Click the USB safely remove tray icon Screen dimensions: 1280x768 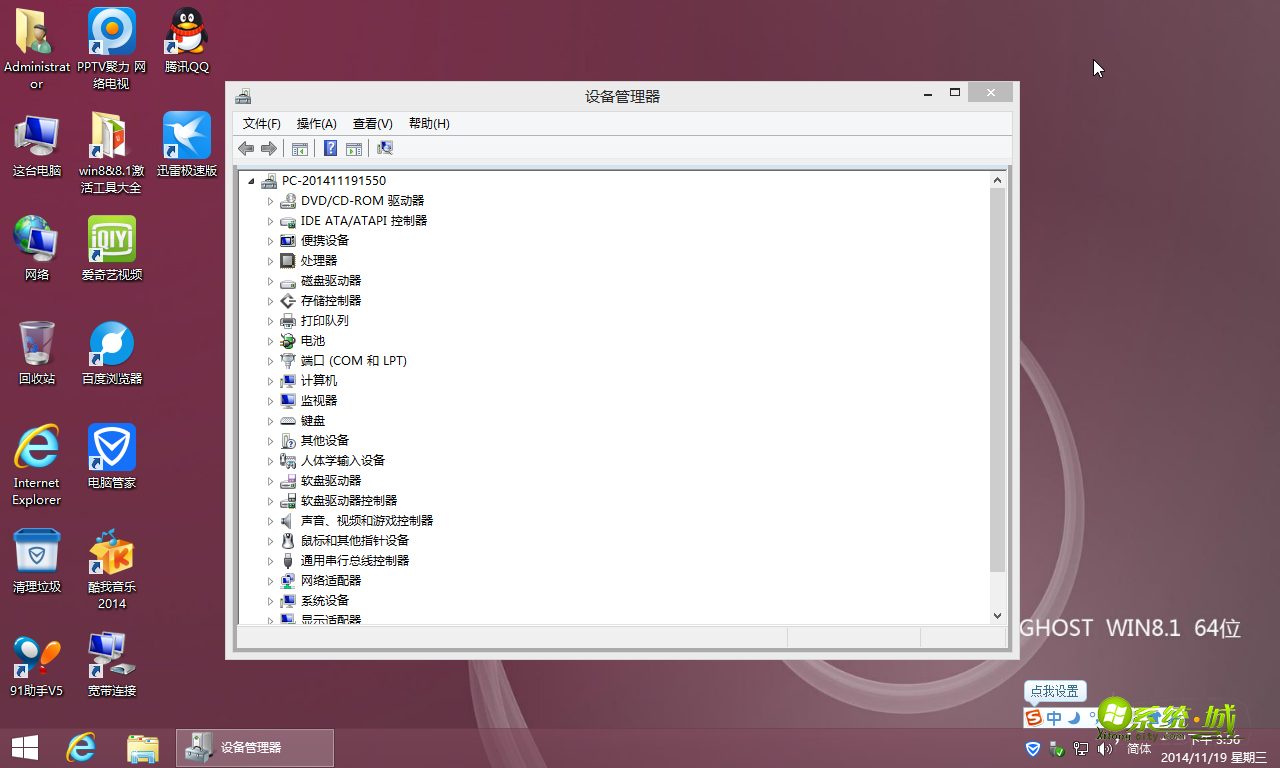coord(1057,748)
